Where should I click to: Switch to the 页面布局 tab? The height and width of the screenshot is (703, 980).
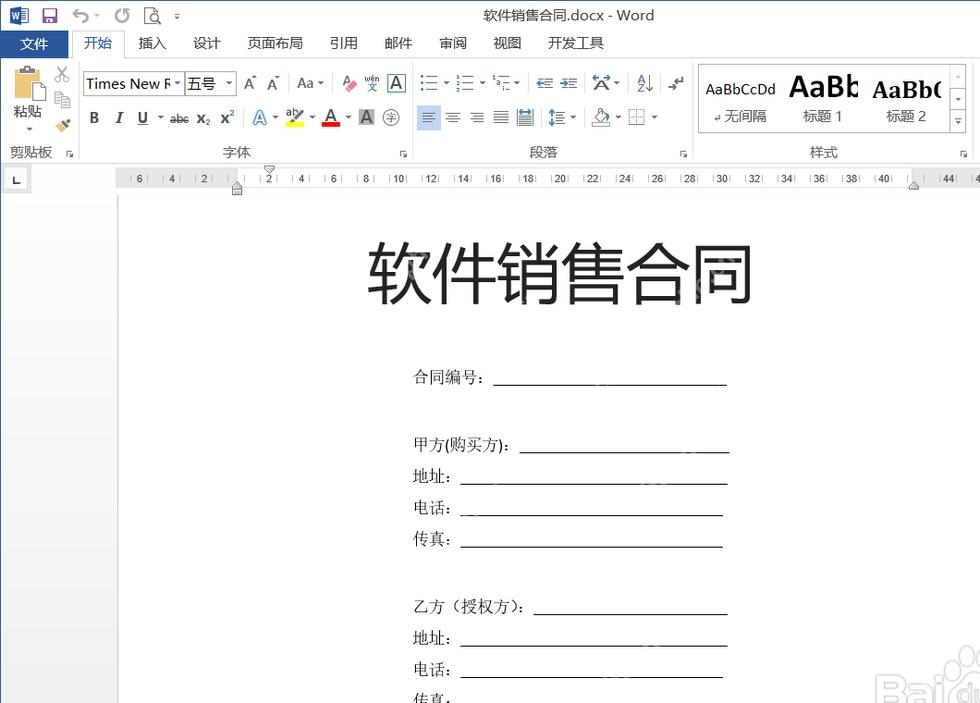pos(275,43)
